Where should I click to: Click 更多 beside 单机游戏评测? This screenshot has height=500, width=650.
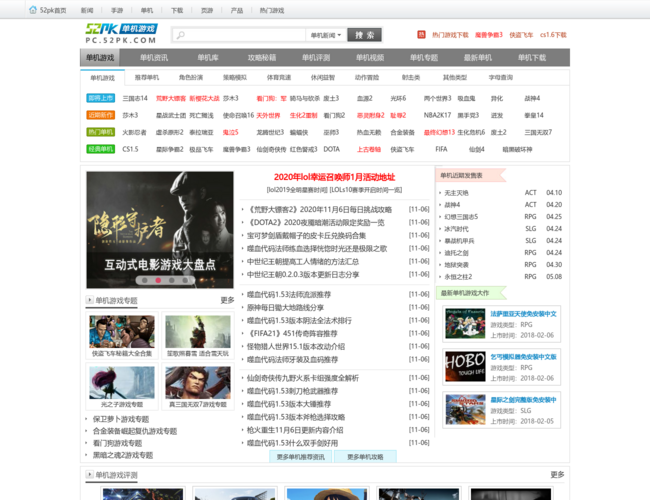coord(557,474)
